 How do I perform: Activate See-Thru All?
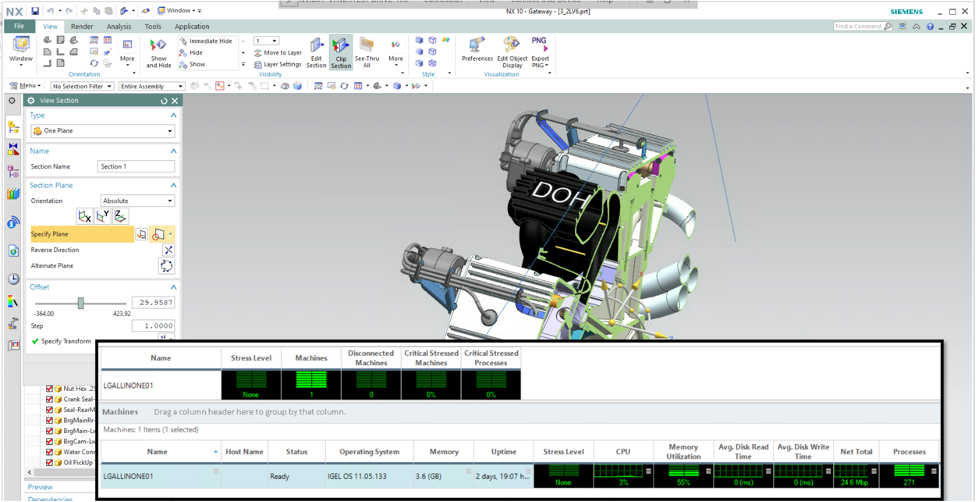point(367,53)
